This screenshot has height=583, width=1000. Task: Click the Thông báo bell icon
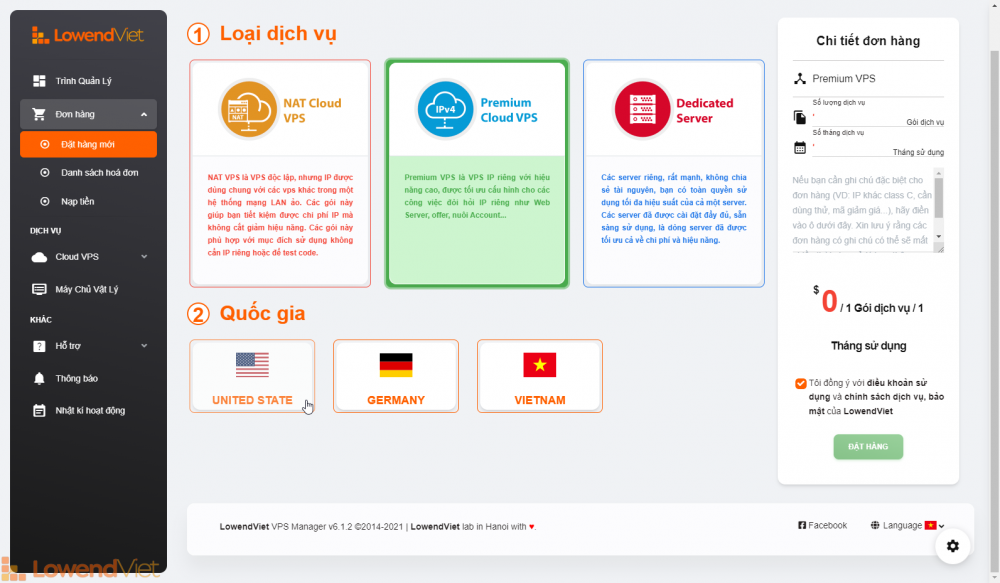click(x=39, y=379)
